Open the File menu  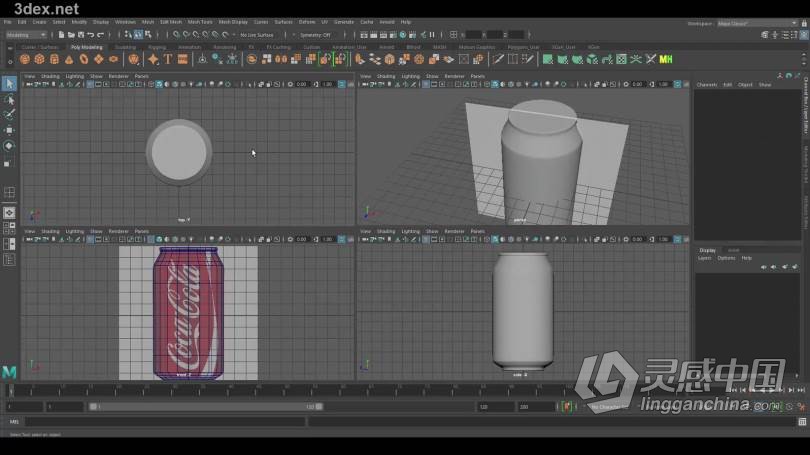point(7,22)
